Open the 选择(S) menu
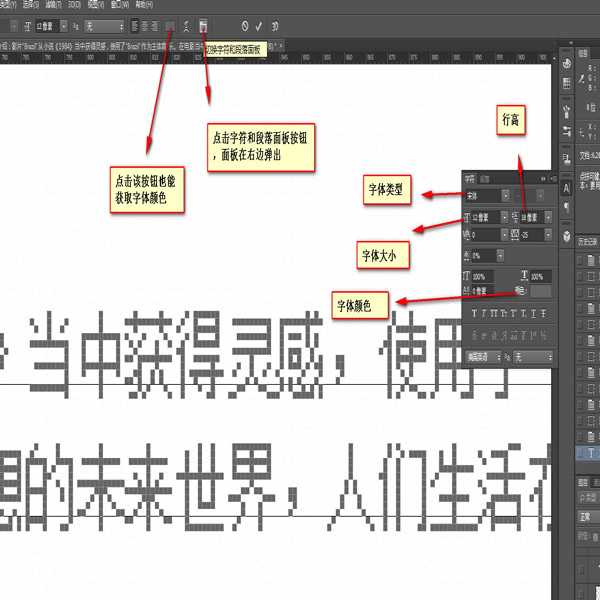Image resolution: width=600 pixels, height=600 pixels. 31,5
